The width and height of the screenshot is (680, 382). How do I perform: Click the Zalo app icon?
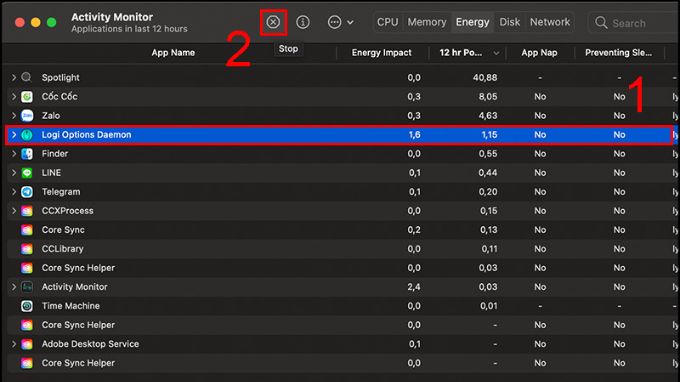[27, 116]
